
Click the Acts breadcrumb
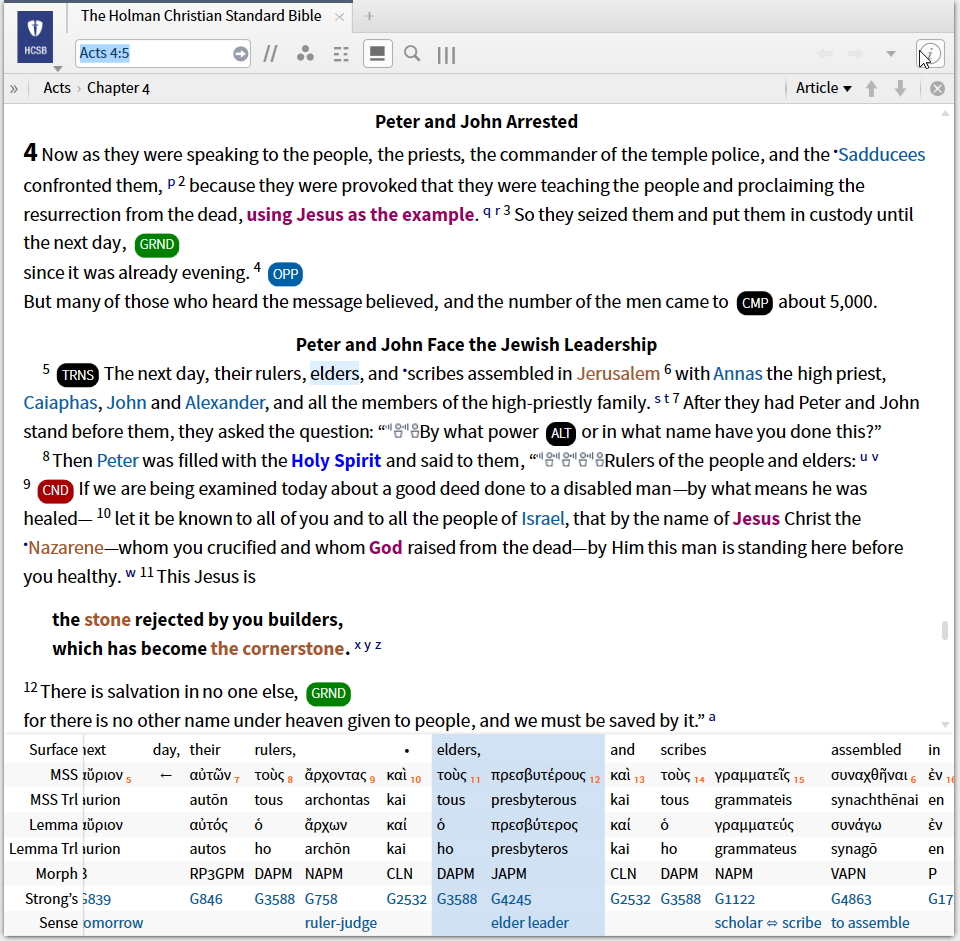point(57,88)
